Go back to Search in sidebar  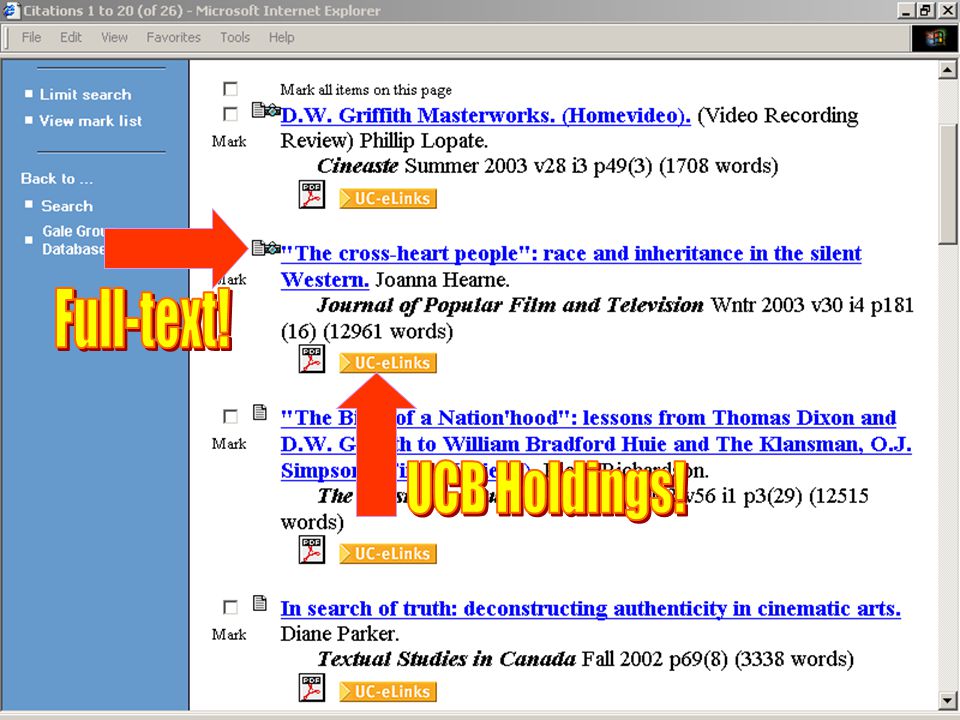pyautogui.click(x=67, y=206)
